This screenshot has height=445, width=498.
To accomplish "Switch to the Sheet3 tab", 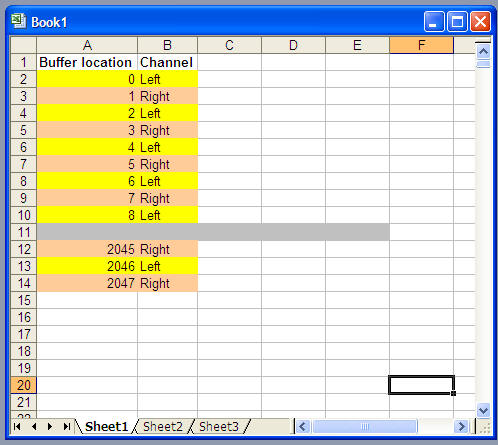I will click(x=219, y=427).
